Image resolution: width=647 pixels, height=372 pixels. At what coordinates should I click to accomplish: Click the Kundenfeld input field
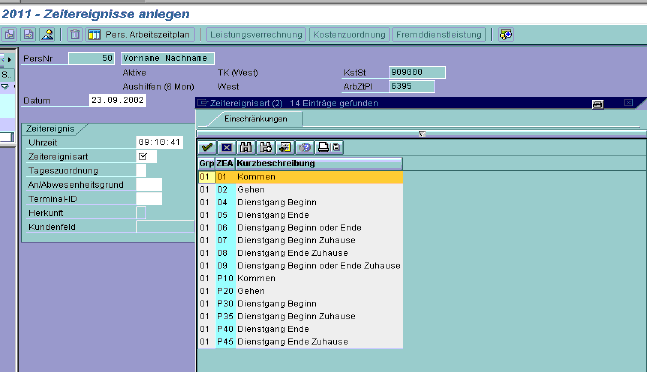click(x=165, y=226)
